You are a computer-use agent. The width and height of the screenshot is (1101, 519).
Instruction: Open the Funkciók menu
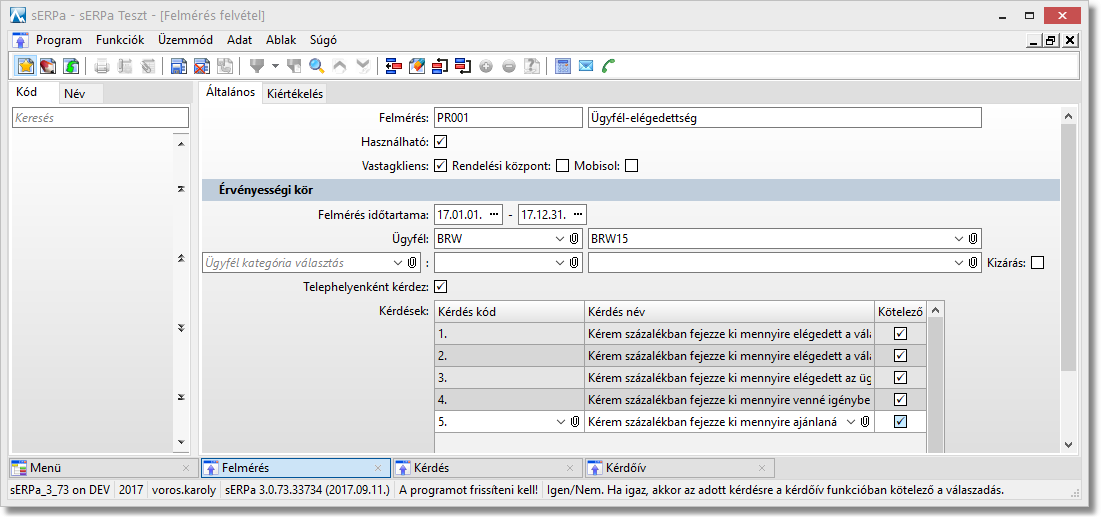(x=120, y=40)
